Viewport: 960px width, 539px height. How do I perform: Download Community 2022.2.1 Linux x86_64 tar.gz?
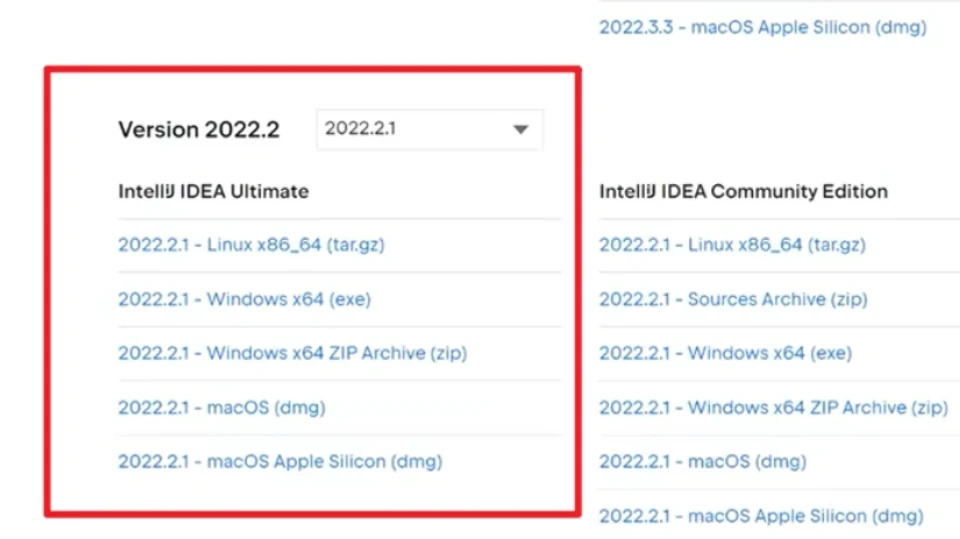(732, 245)
